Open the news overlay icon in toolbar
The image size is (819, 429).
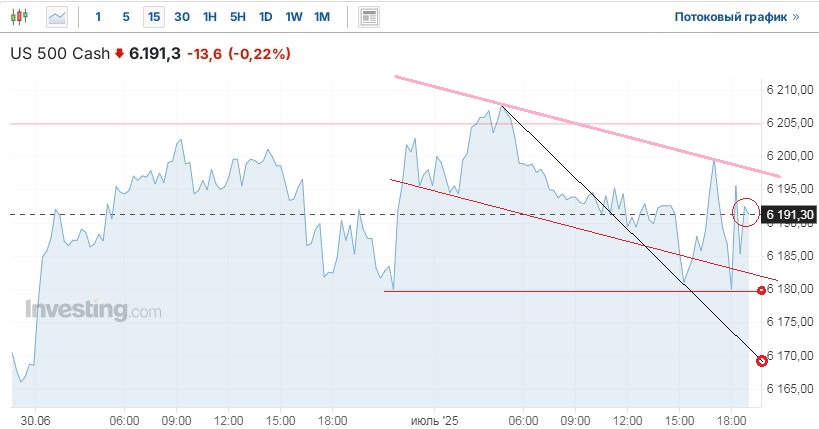(x=369, y=17)
